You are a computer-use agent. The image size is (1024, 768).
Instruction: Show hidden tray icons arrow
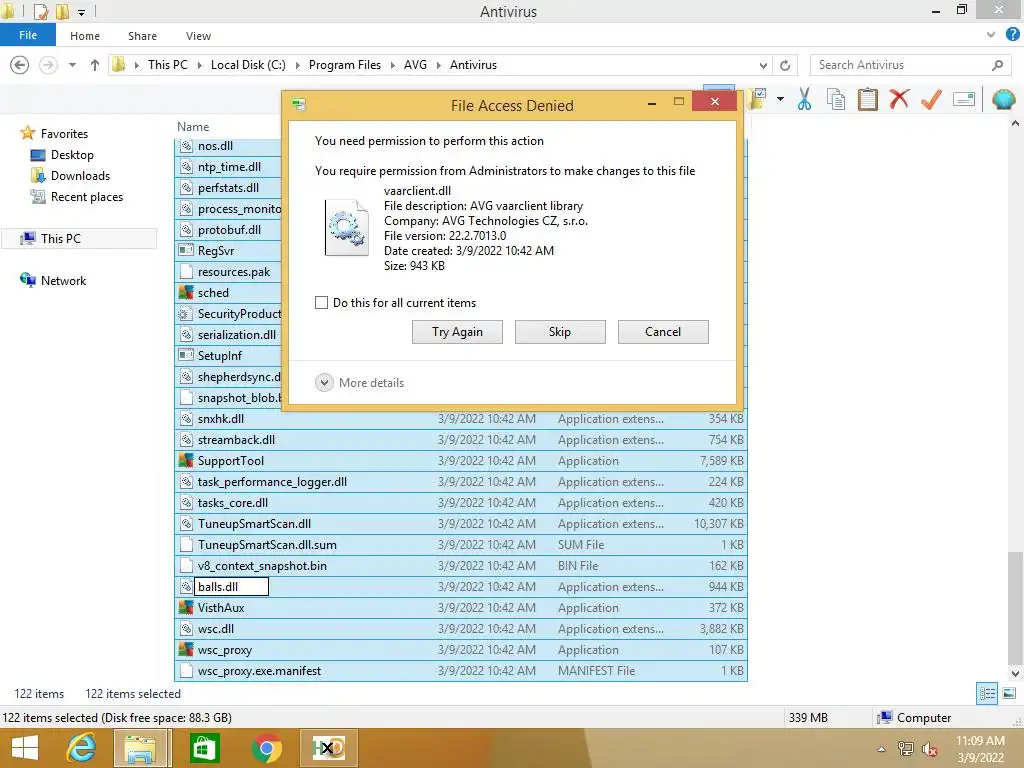(x=882, y=749)
